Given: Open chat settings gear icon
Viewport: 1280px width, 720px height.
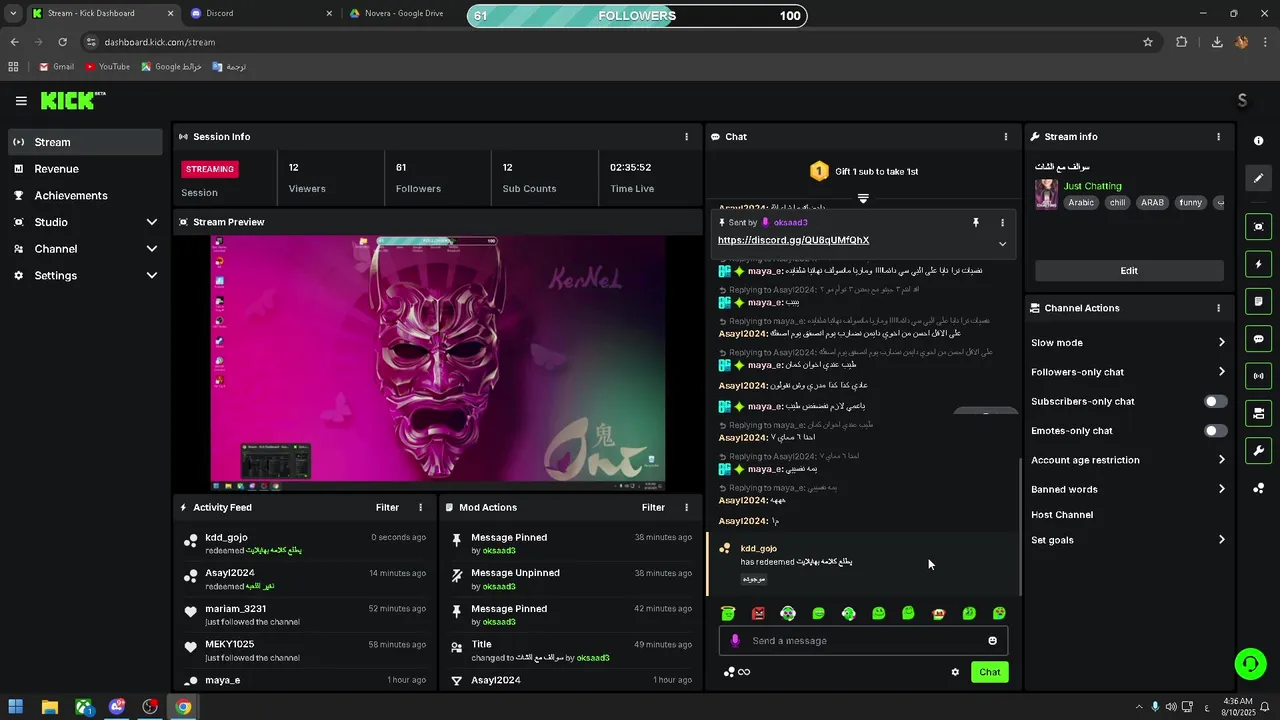Looking at the screenshot, I should tap(955, 672).
